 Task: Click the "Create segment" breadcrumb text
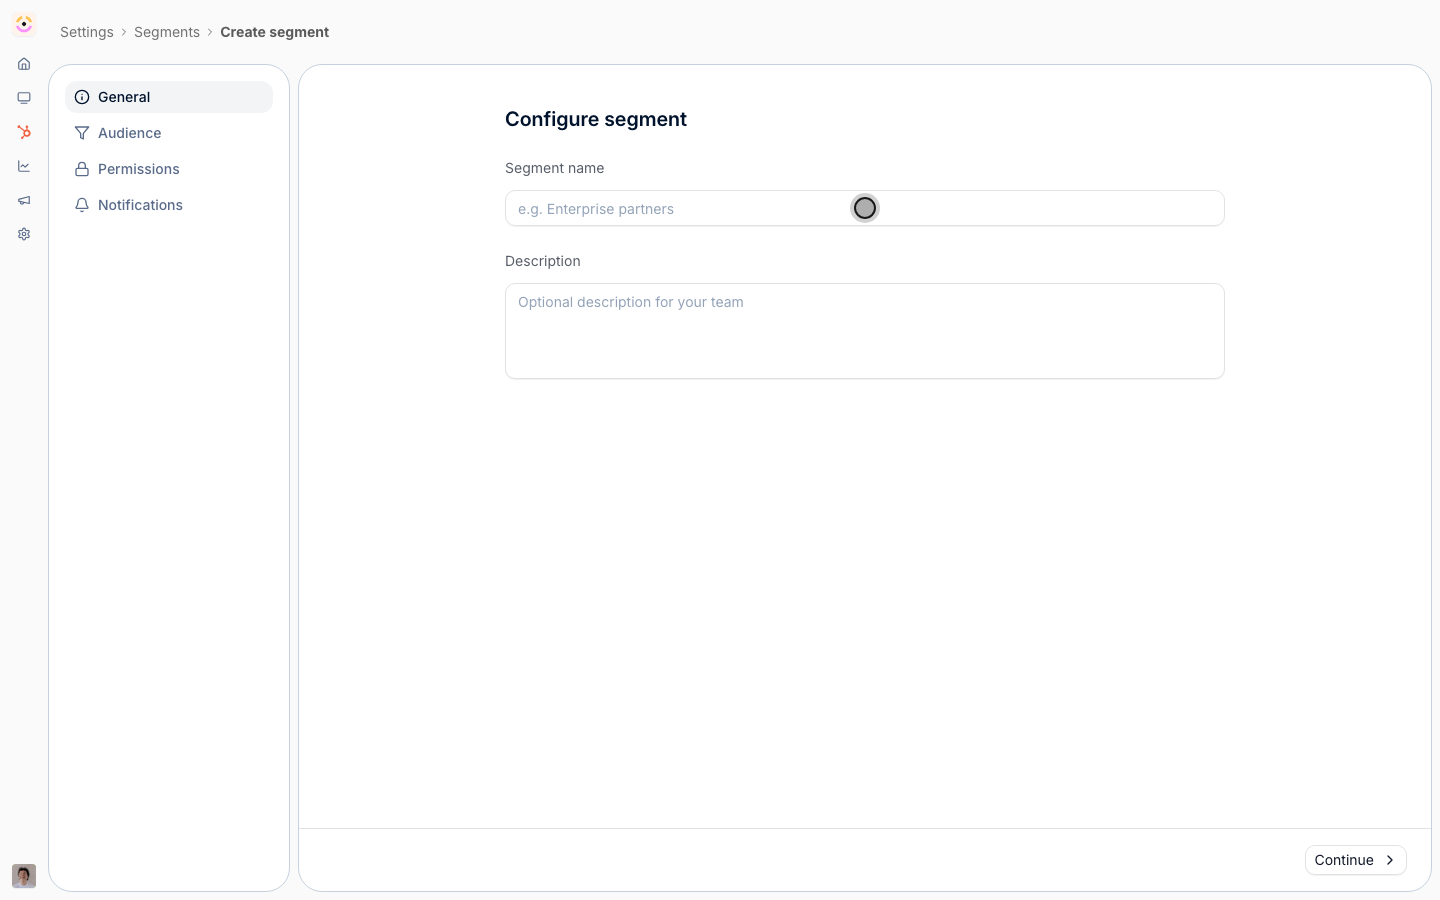pyautogui.click(x=274, y=32)
